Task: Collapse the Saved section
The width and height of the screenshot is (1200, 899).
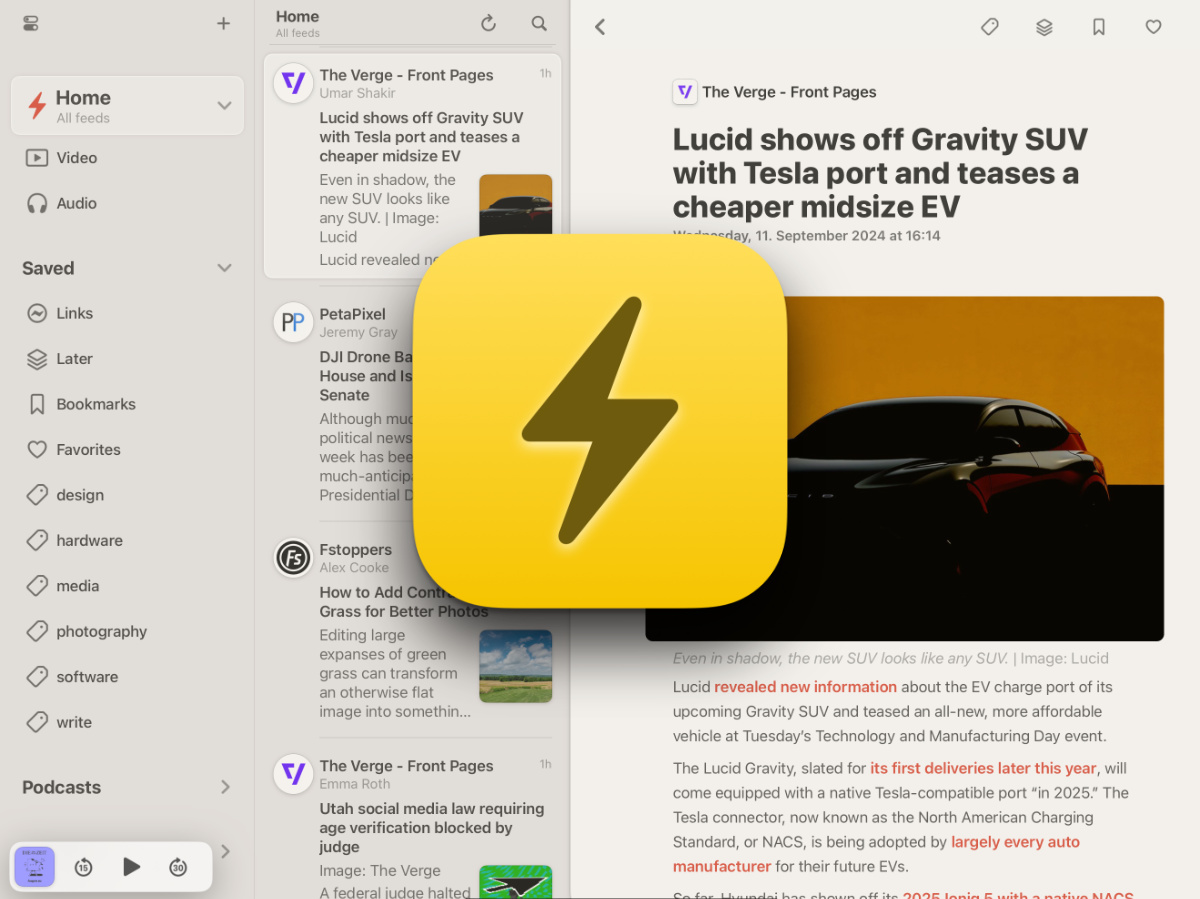Action: (x=224, y=268)
